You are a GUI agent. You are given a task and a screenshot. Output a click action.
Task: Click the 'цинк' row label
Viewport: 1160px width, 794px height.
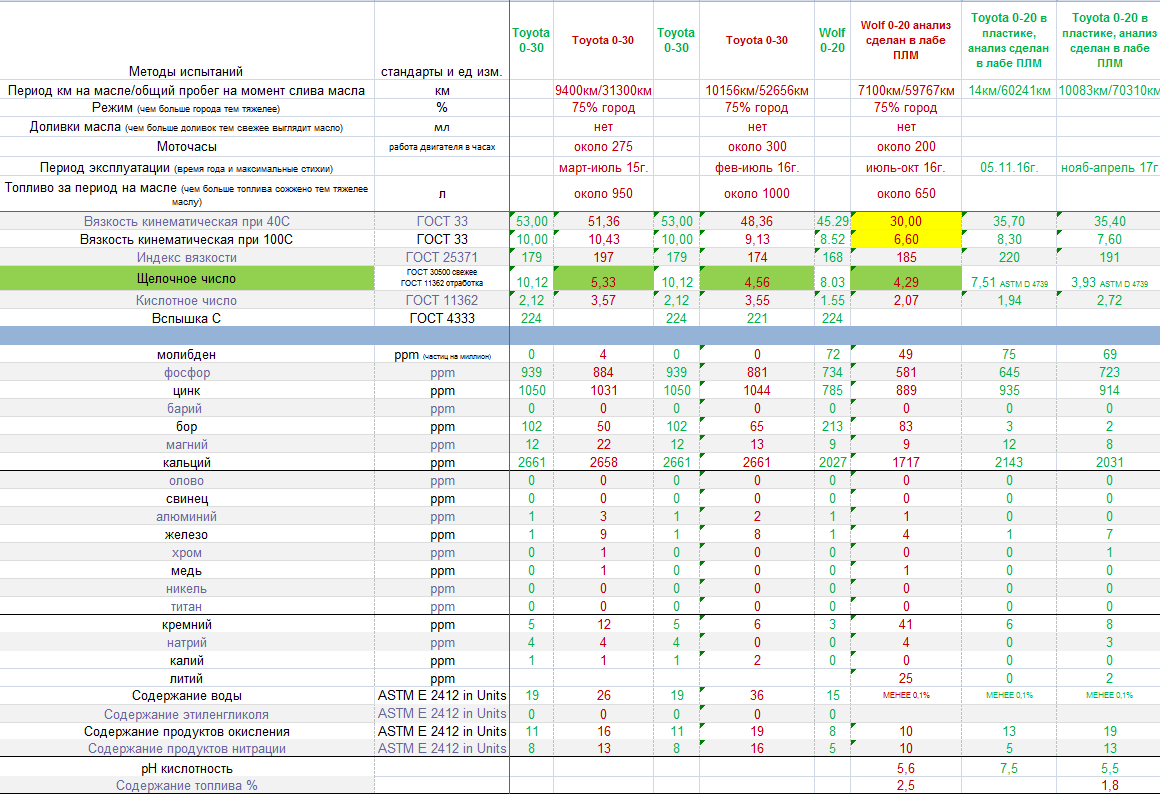(x=186, y=391)
